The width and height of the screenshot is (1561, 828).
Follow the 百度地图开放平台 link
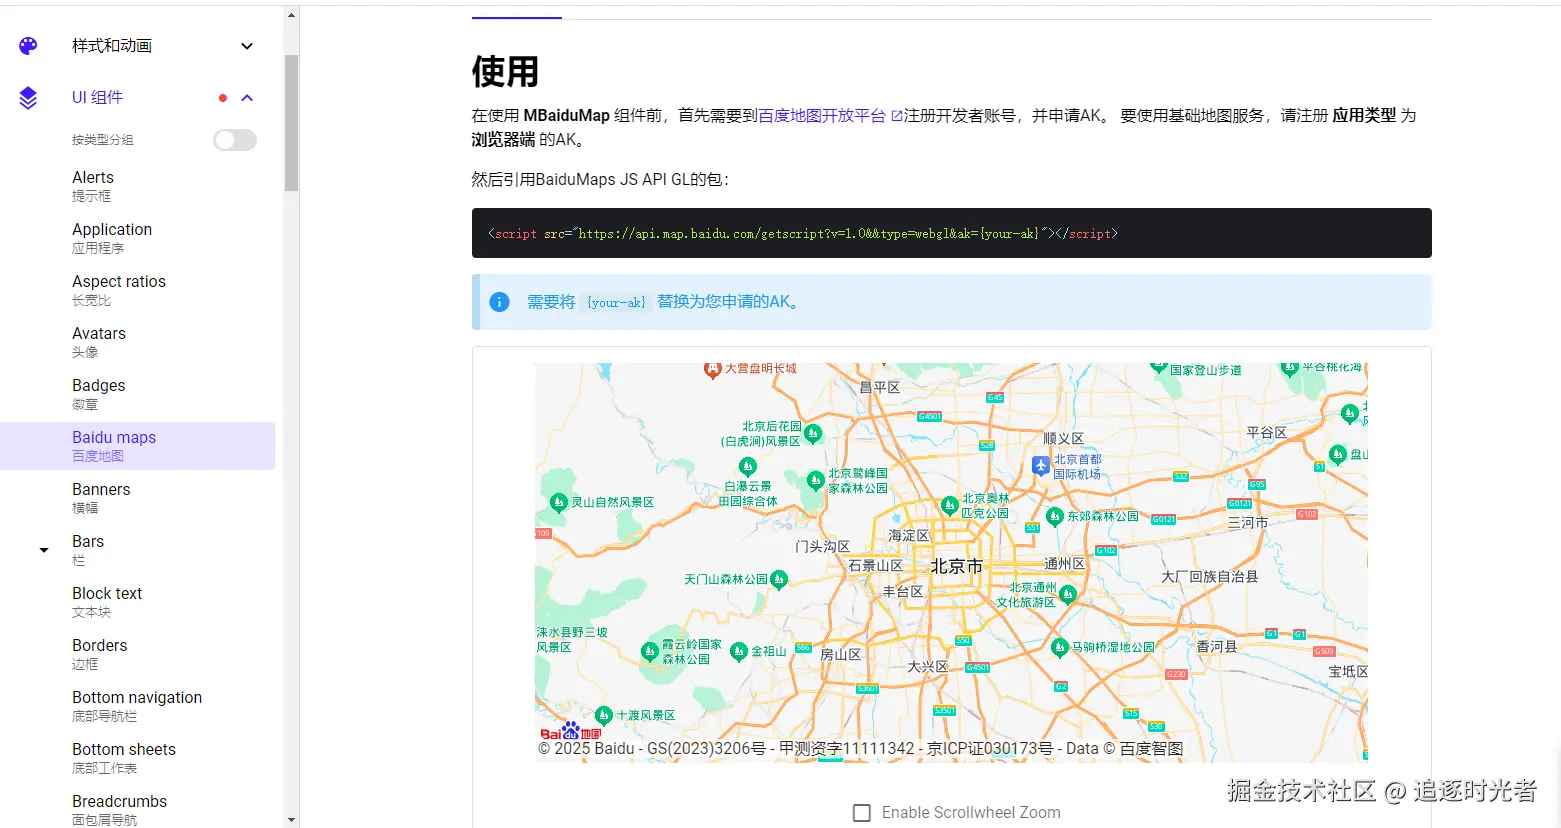[x=822, y=116]
